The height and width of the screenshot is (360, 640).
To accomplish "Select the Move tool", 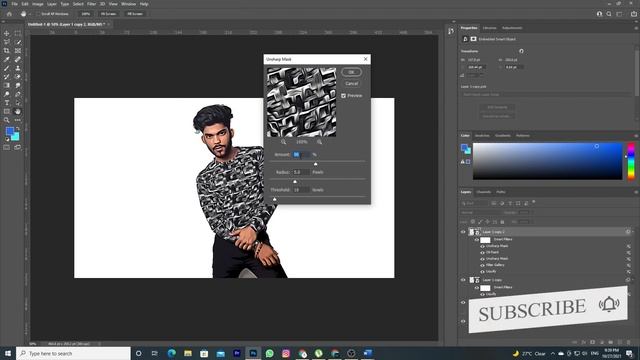I will [7, 33].
